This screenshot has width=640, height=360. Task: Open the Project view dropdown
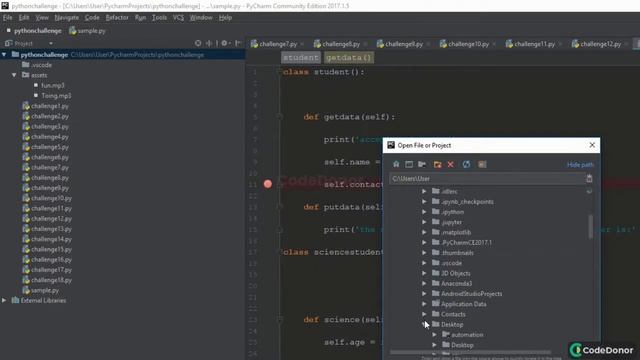coord(51,43)
